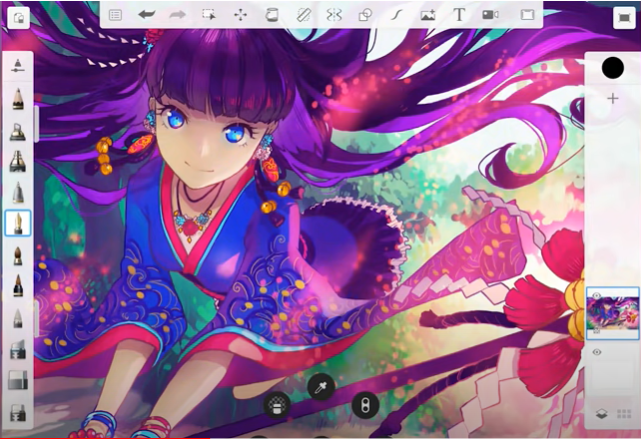Screen dimensions: 641x439
Task: Pick the Pencil brush
Action: click(x=18, y=99)
